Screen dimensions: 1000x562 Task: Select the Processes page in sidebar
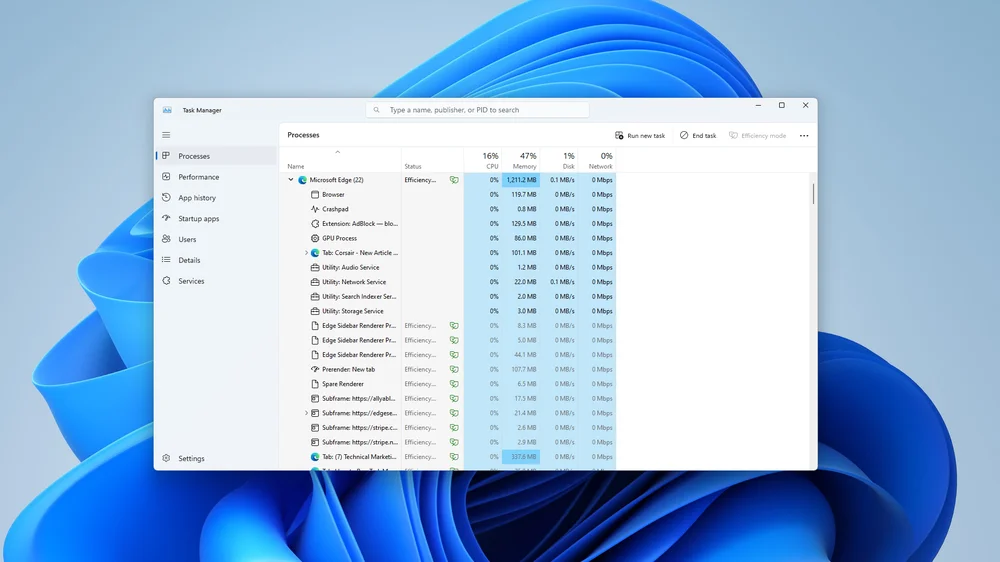(x=194, y=156)
